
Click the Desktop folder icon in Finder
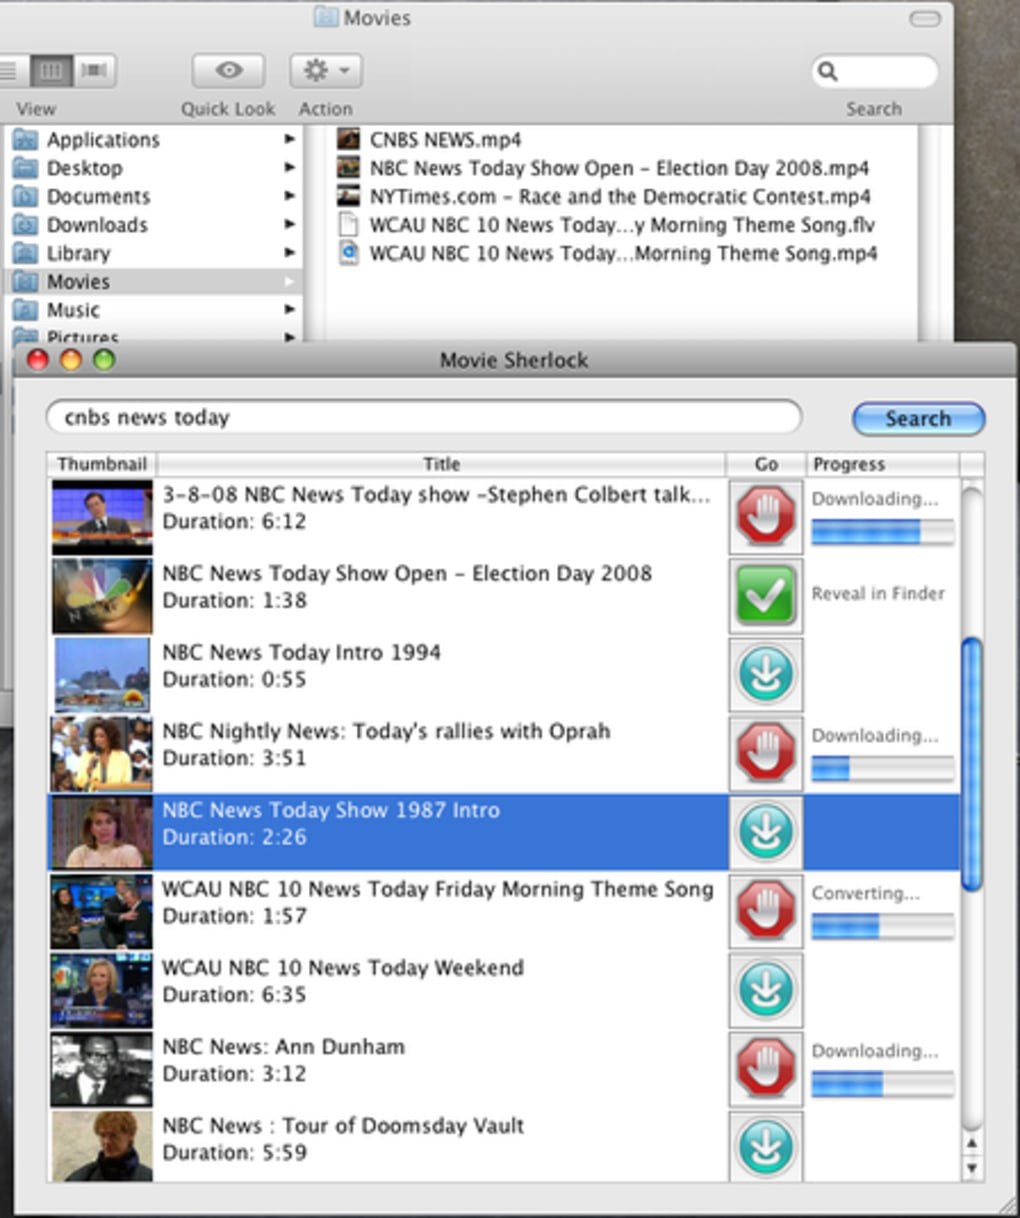point(25,168)
